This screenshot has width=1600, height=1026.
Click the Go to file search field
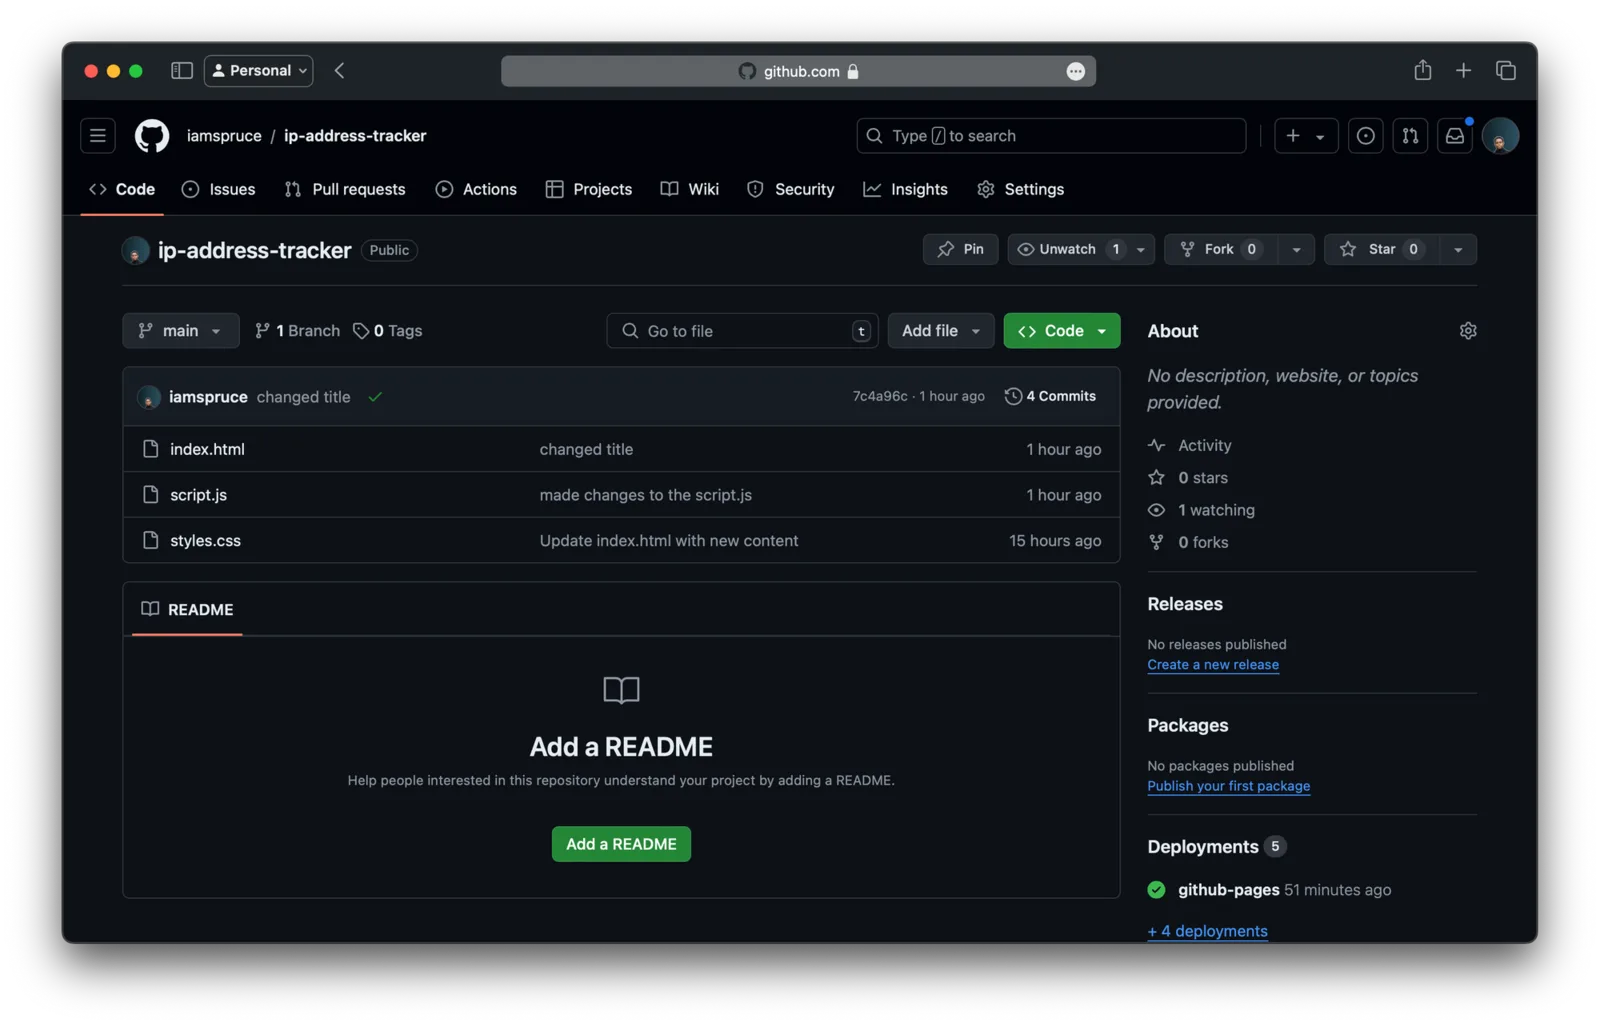(x=742, y=331)
